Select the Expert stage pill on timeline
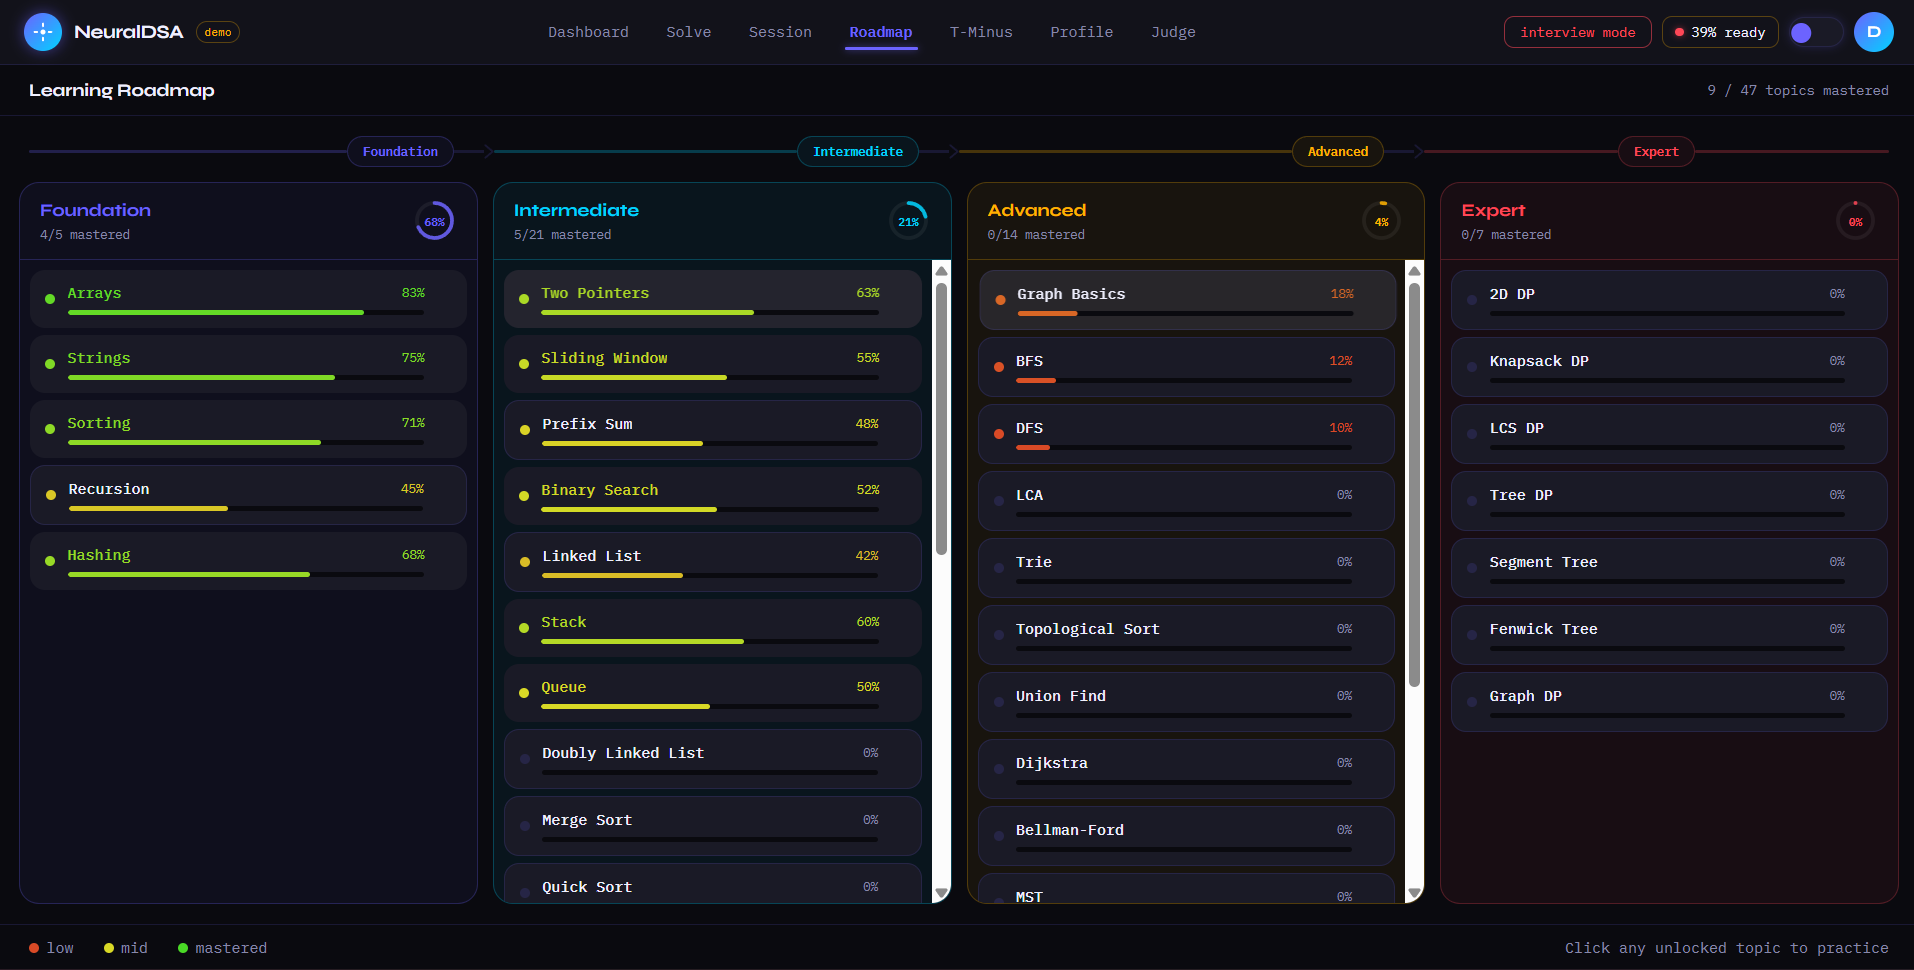1914x970 pixels. (x=1656, y=151)
